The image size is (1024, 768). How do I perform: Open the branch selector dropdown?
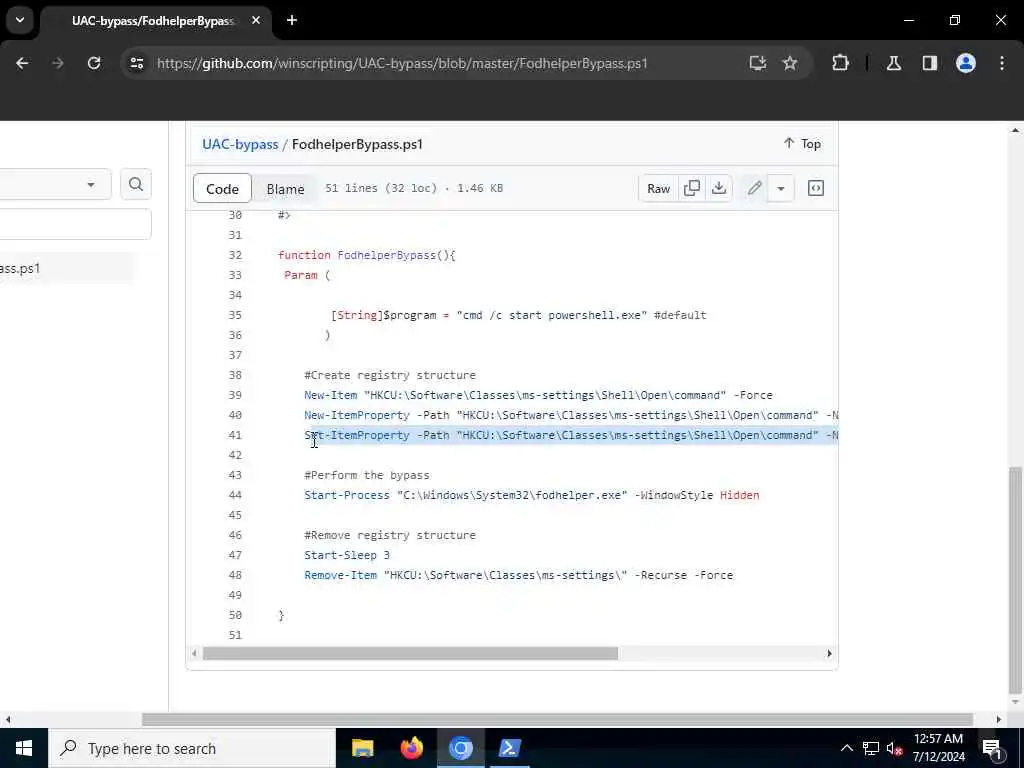coord(55,185)
